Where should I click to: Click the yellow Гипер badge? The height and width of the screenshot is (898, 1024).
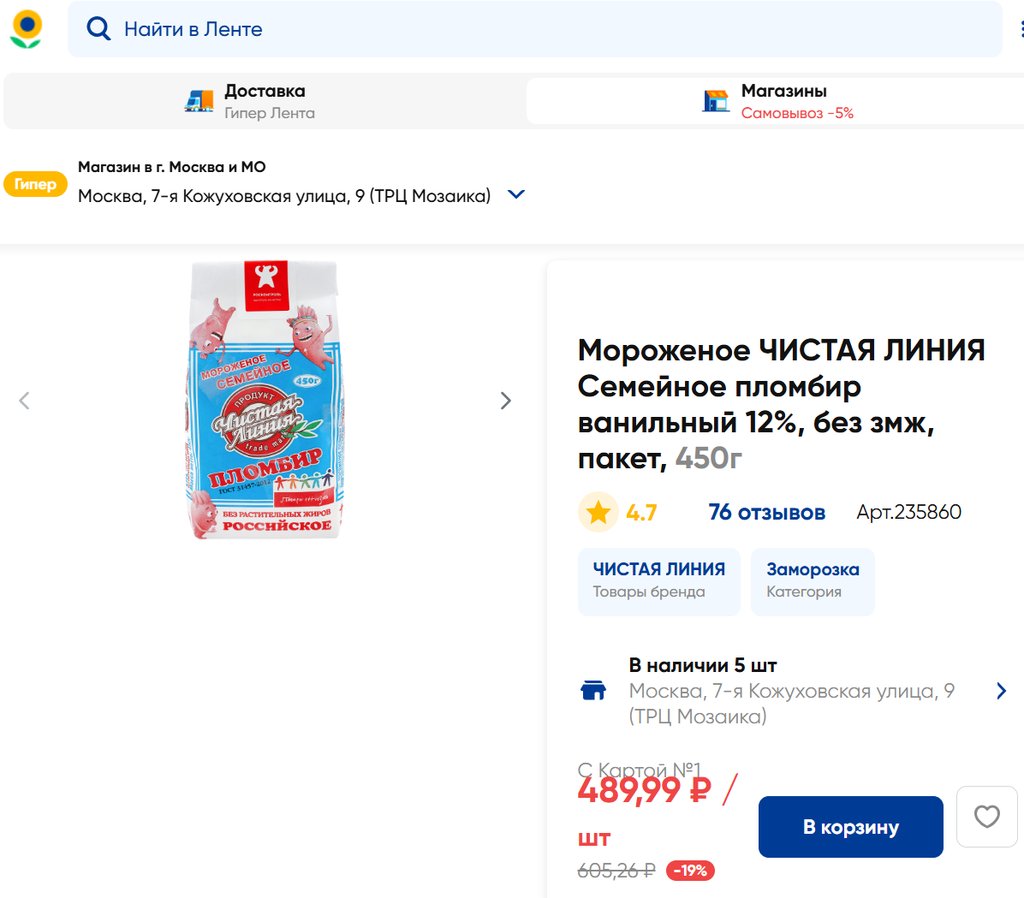click(35, 184)
